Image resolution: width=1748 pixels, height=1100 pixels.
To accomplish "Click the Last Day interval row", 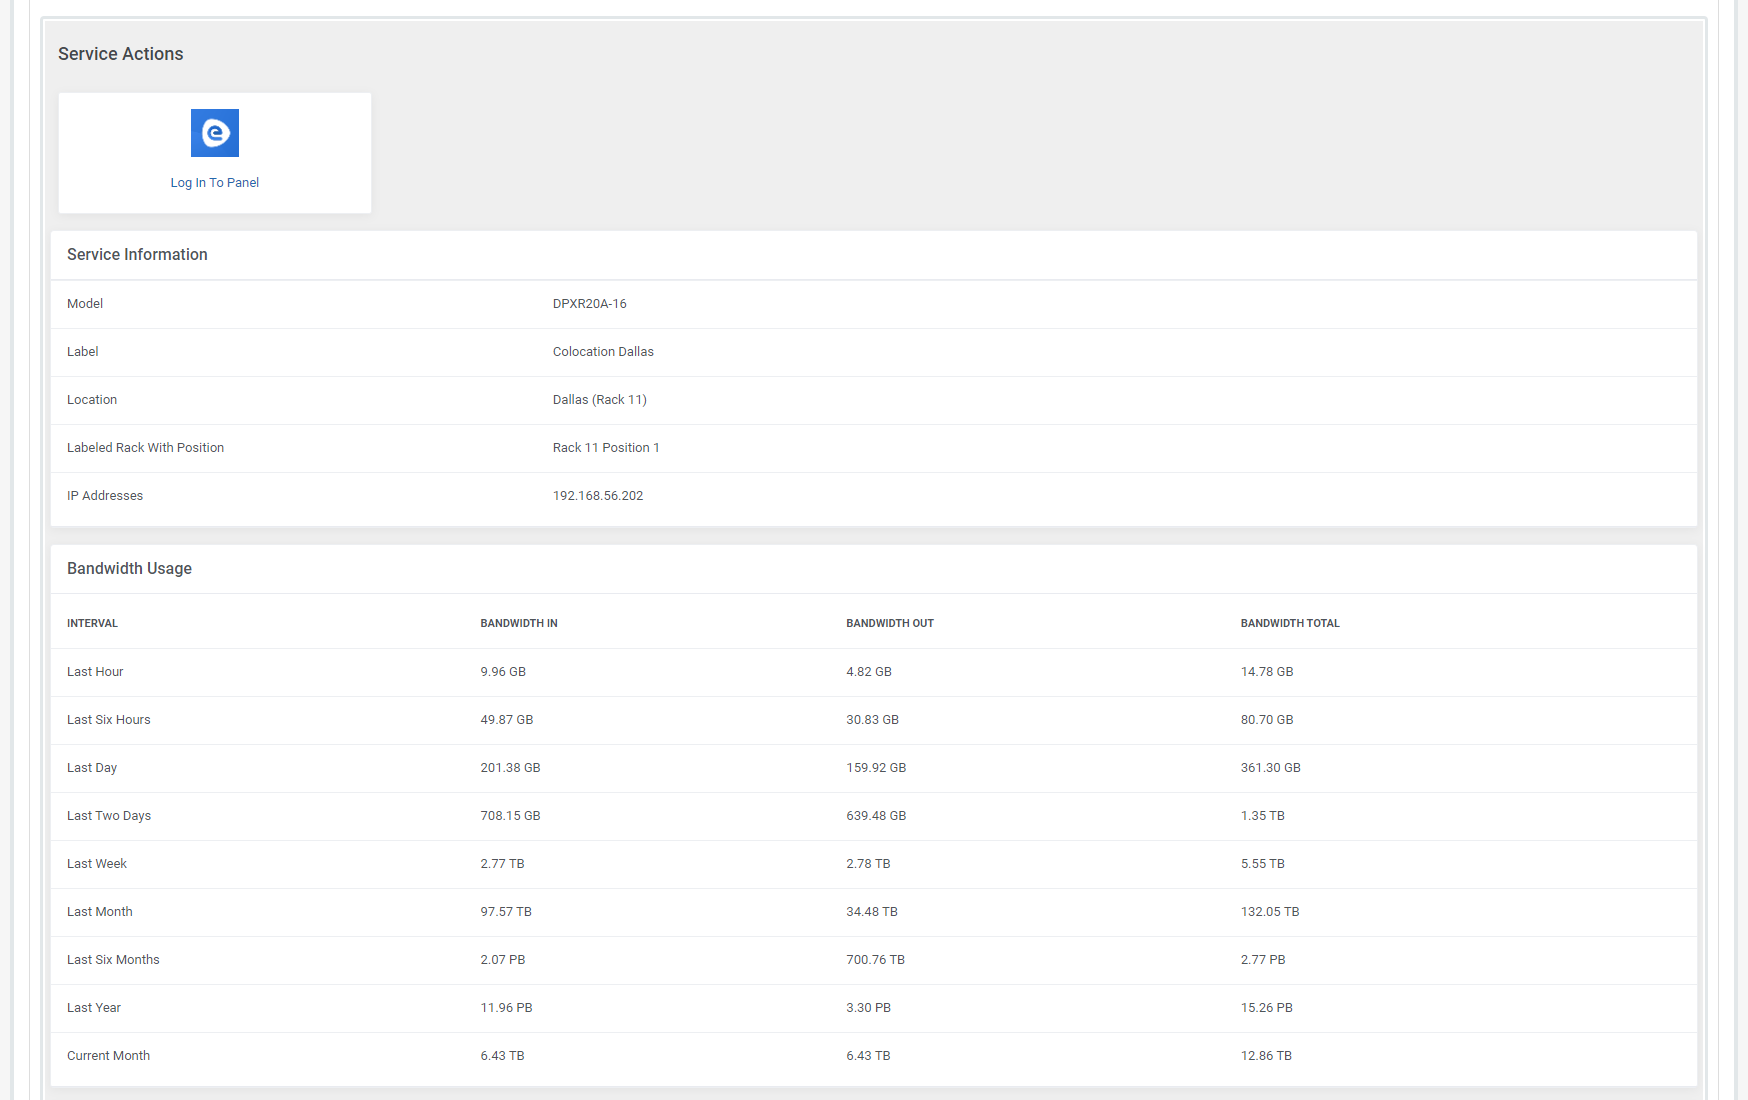I will (874, 768).
